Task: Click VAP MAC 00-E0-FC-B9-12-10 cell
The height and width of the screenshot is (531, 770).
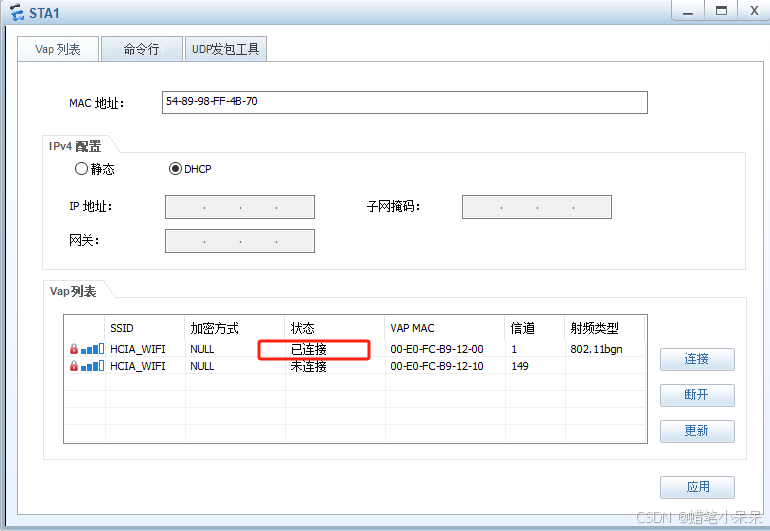Action: click(x=437, y=366)
